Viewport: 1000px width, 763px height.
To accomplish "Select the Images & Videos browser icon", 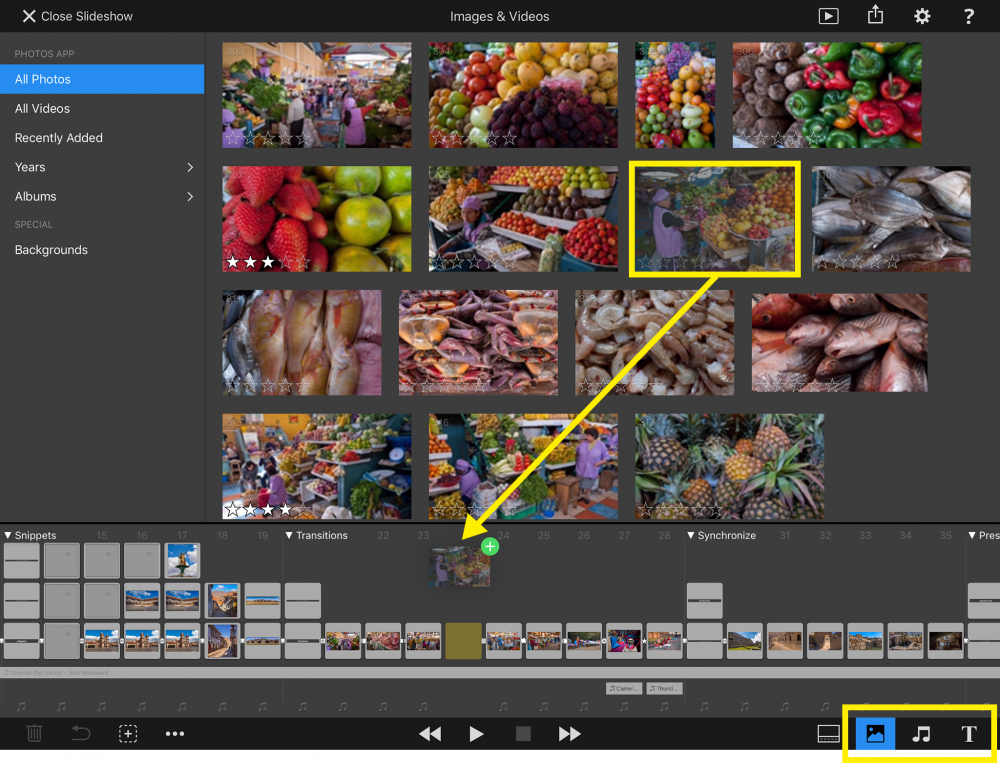I will click(875, 734).
